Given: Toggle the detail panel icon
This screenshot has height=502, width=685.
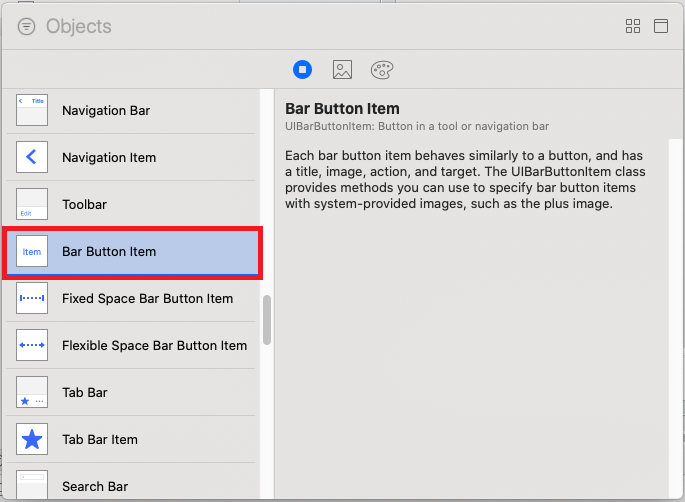Looking at the screenshot, I should (x=661, y=27).
